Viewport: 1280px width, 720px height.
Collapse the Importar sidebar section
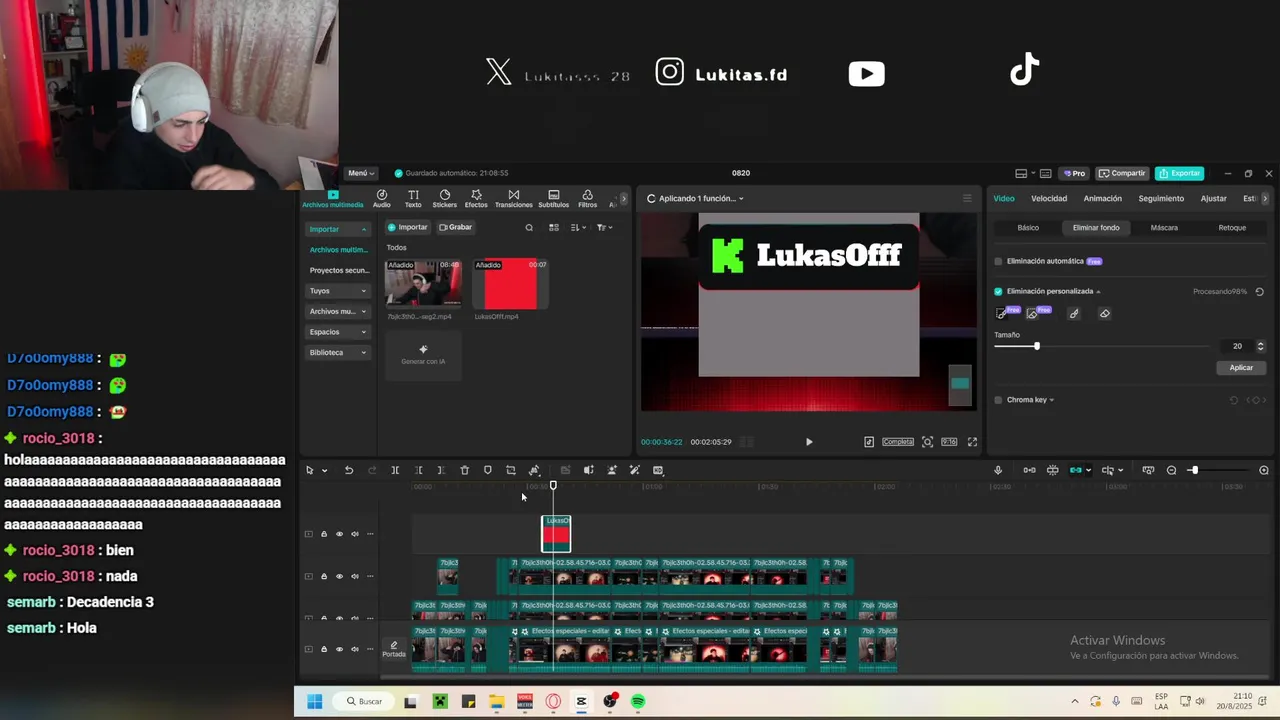(x=338, y=229)
